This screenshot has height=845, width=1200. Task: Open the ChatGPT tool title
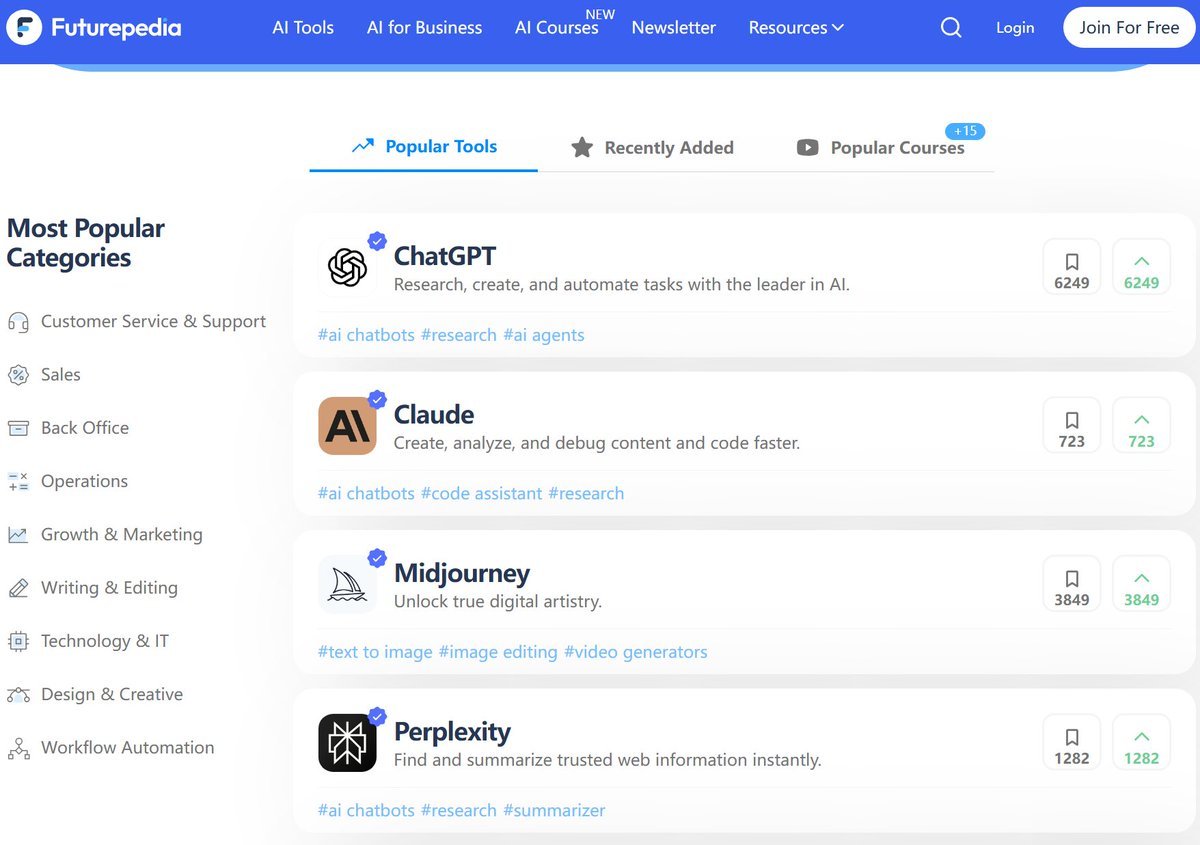point(445,256)
